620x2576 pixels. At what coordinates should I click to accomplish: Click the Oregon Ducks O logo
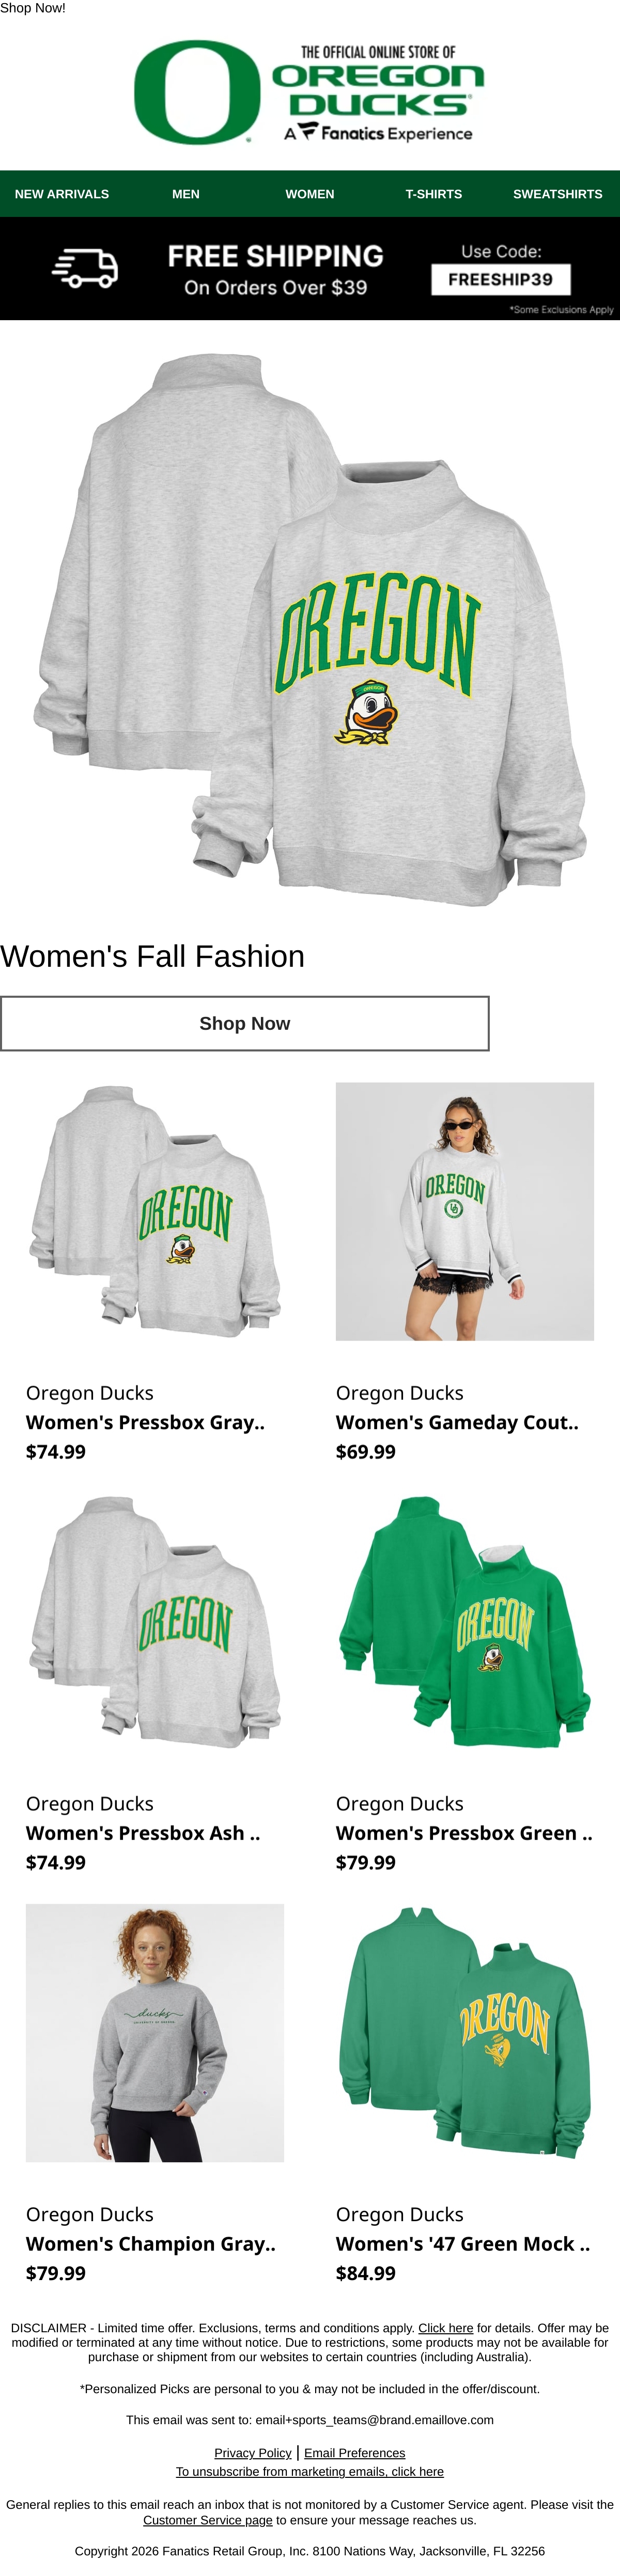coord(197,92)
